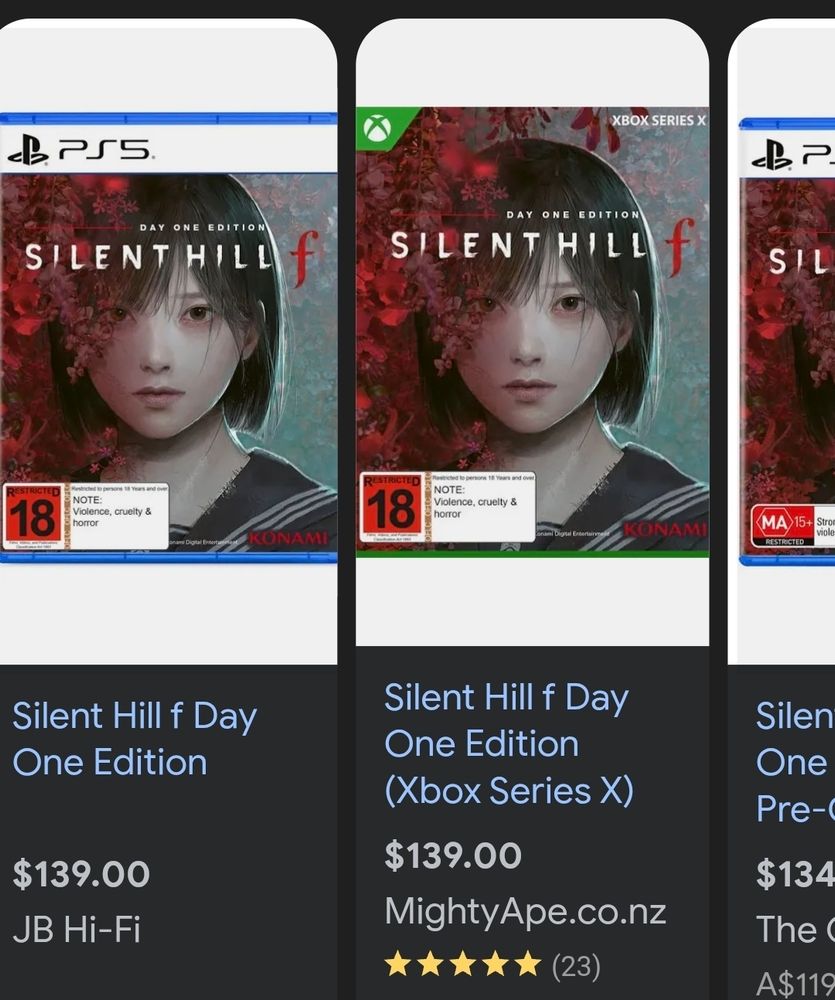Click the green Xbox logo on the middle cover

[x=377, y=128]
